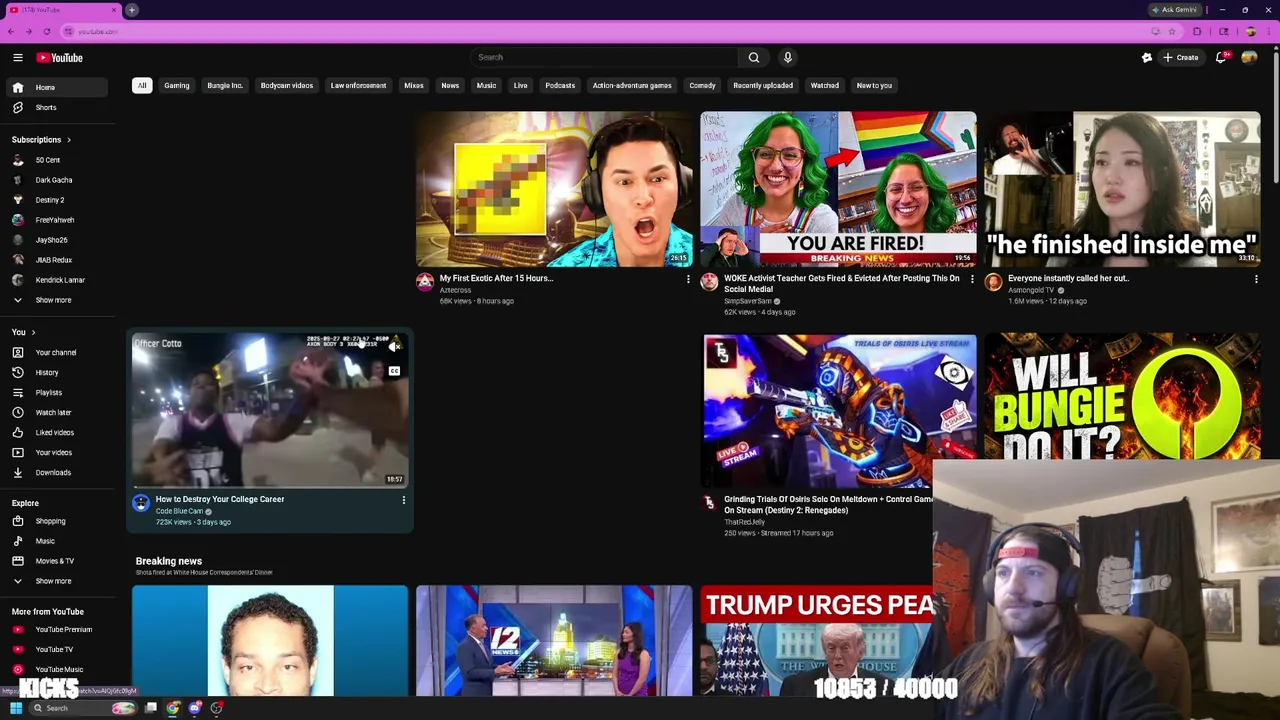Open more options for My First Exotic video
Screen dimensions: 1280x720
tap(688, 279)
